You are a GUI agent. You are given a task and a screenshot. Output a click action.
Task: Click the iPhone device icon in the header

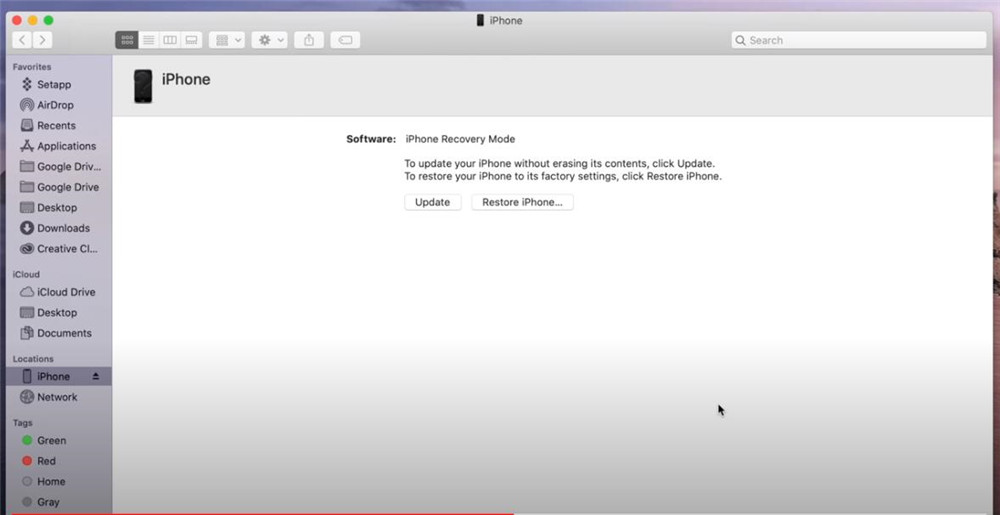pyautogui.click(x=143, y=86)
